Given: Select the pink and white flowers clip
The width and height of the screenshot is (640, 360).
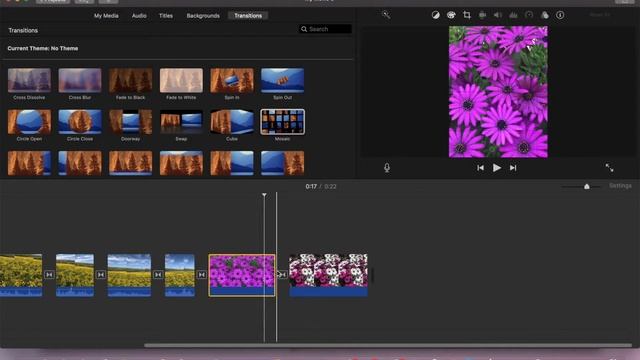Looking at the screenshot, I should [x=328, y=275].
